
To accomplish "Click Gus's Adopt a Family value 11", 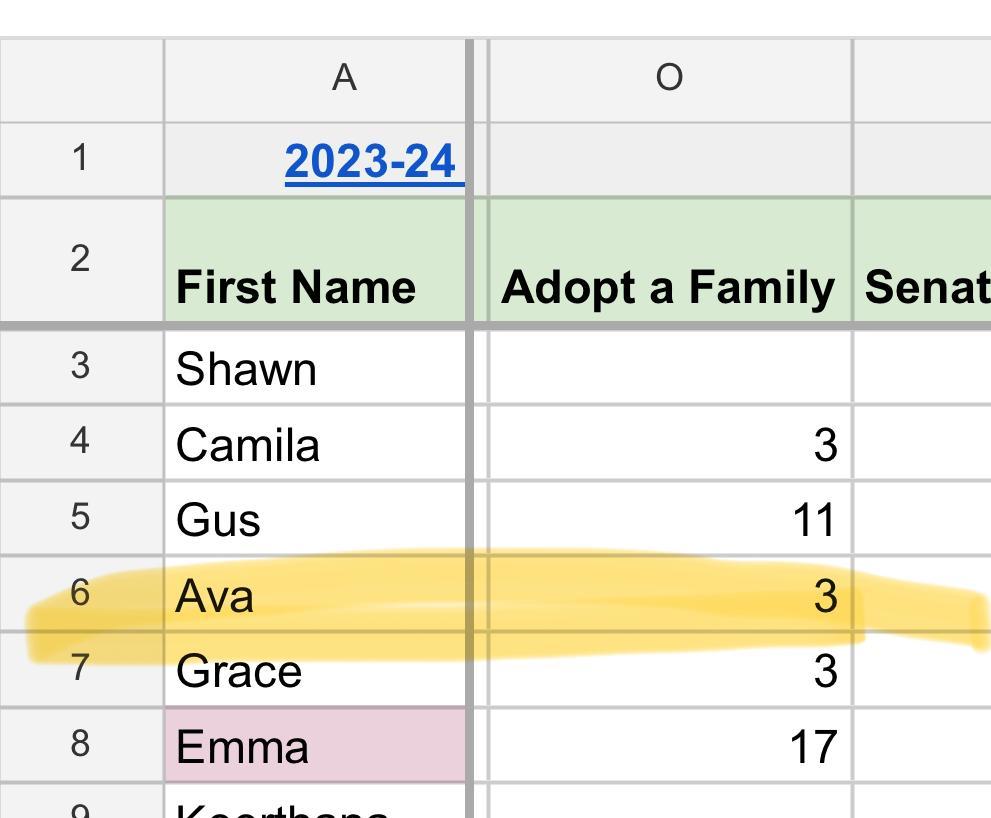I will [x=669, y=519].
